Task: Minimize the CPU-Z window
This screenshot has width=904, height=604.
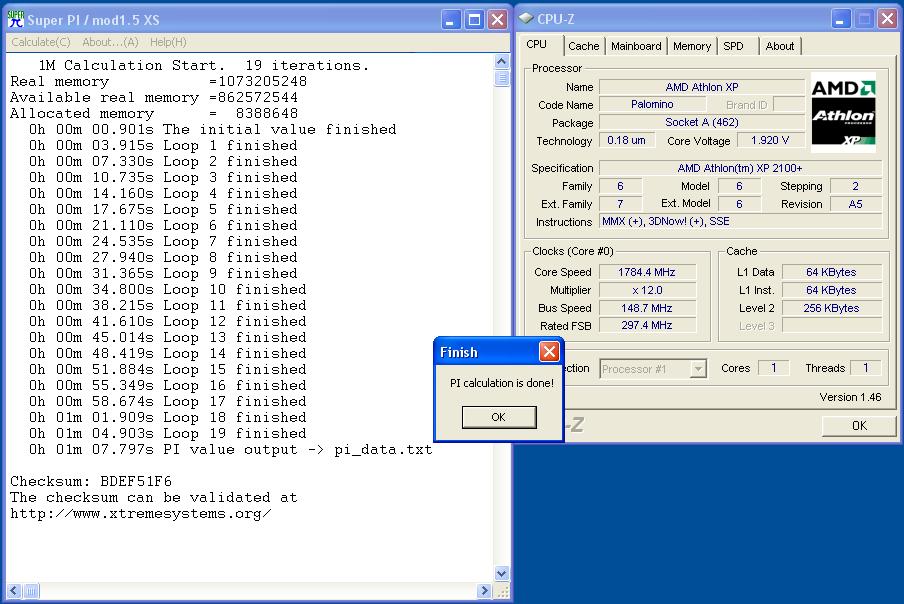Action: [841, 19]
